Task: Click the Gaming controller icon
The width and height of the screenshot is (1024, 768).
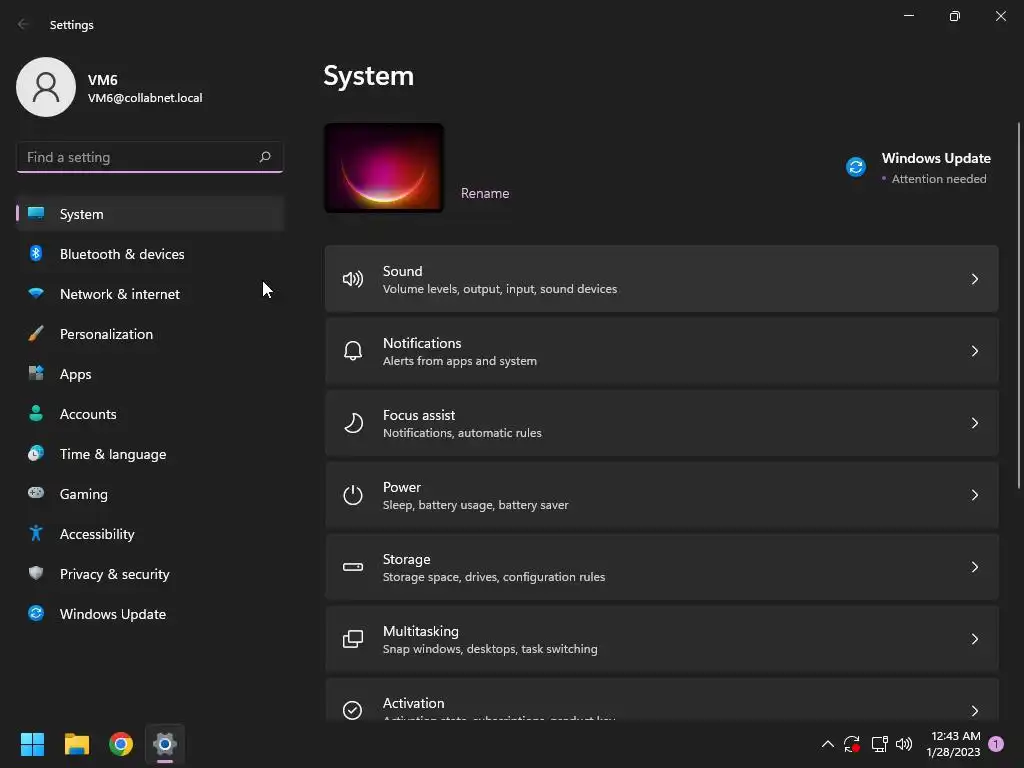Action: 36,493
